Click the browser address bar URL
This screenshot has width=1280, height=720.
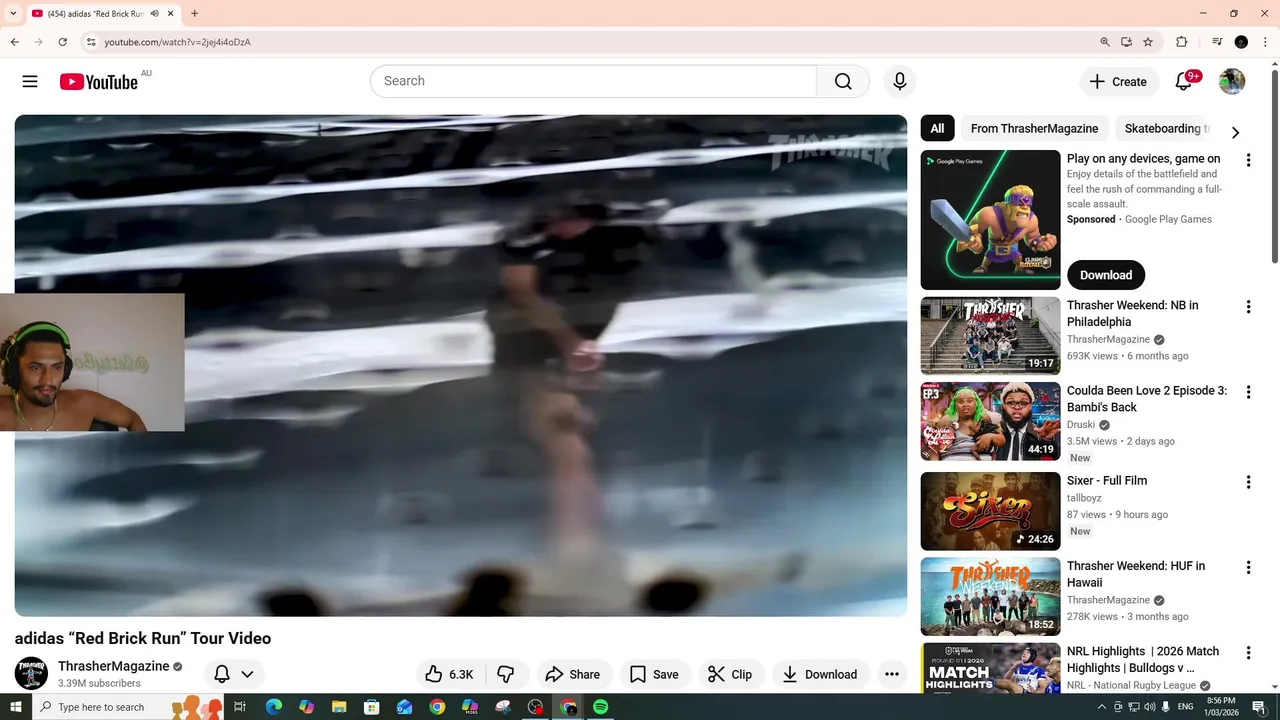178,42
